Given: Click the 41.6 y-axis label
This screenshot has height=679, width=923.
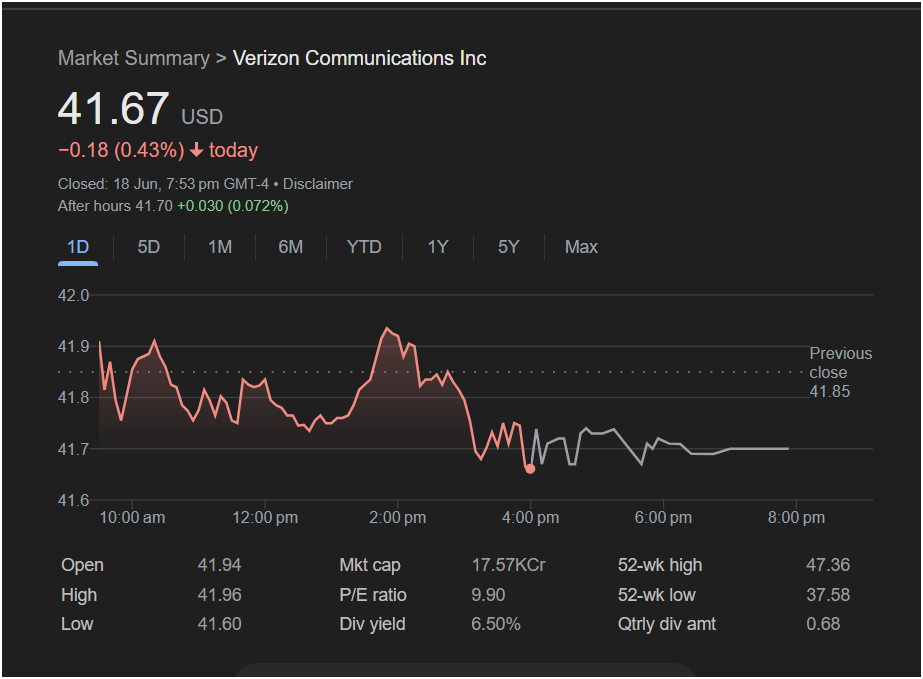Looking at the screenshot, I should coord(74,500).
